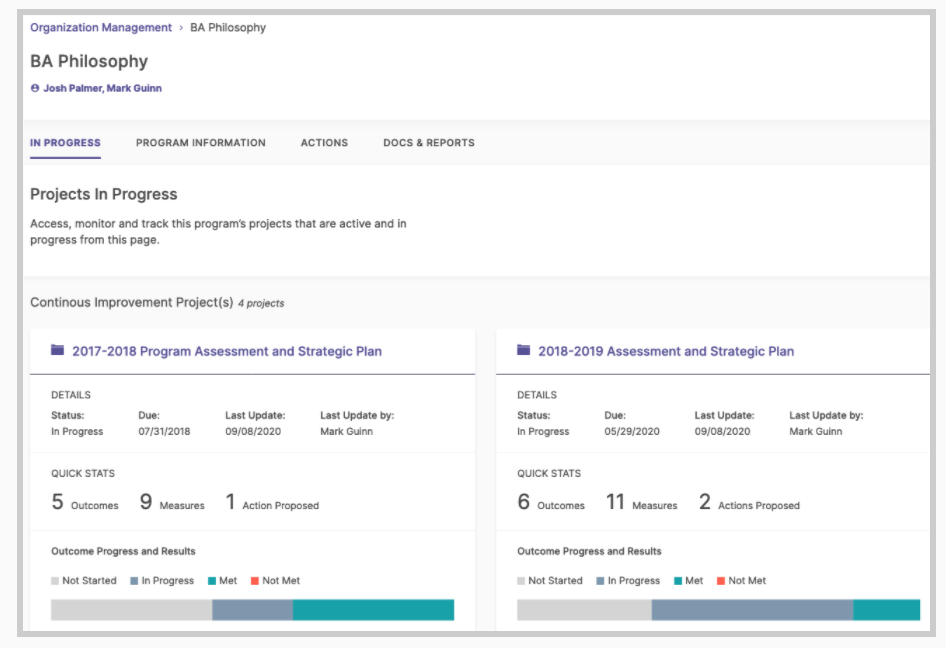Go to the Actions tab

click(325, 143)
